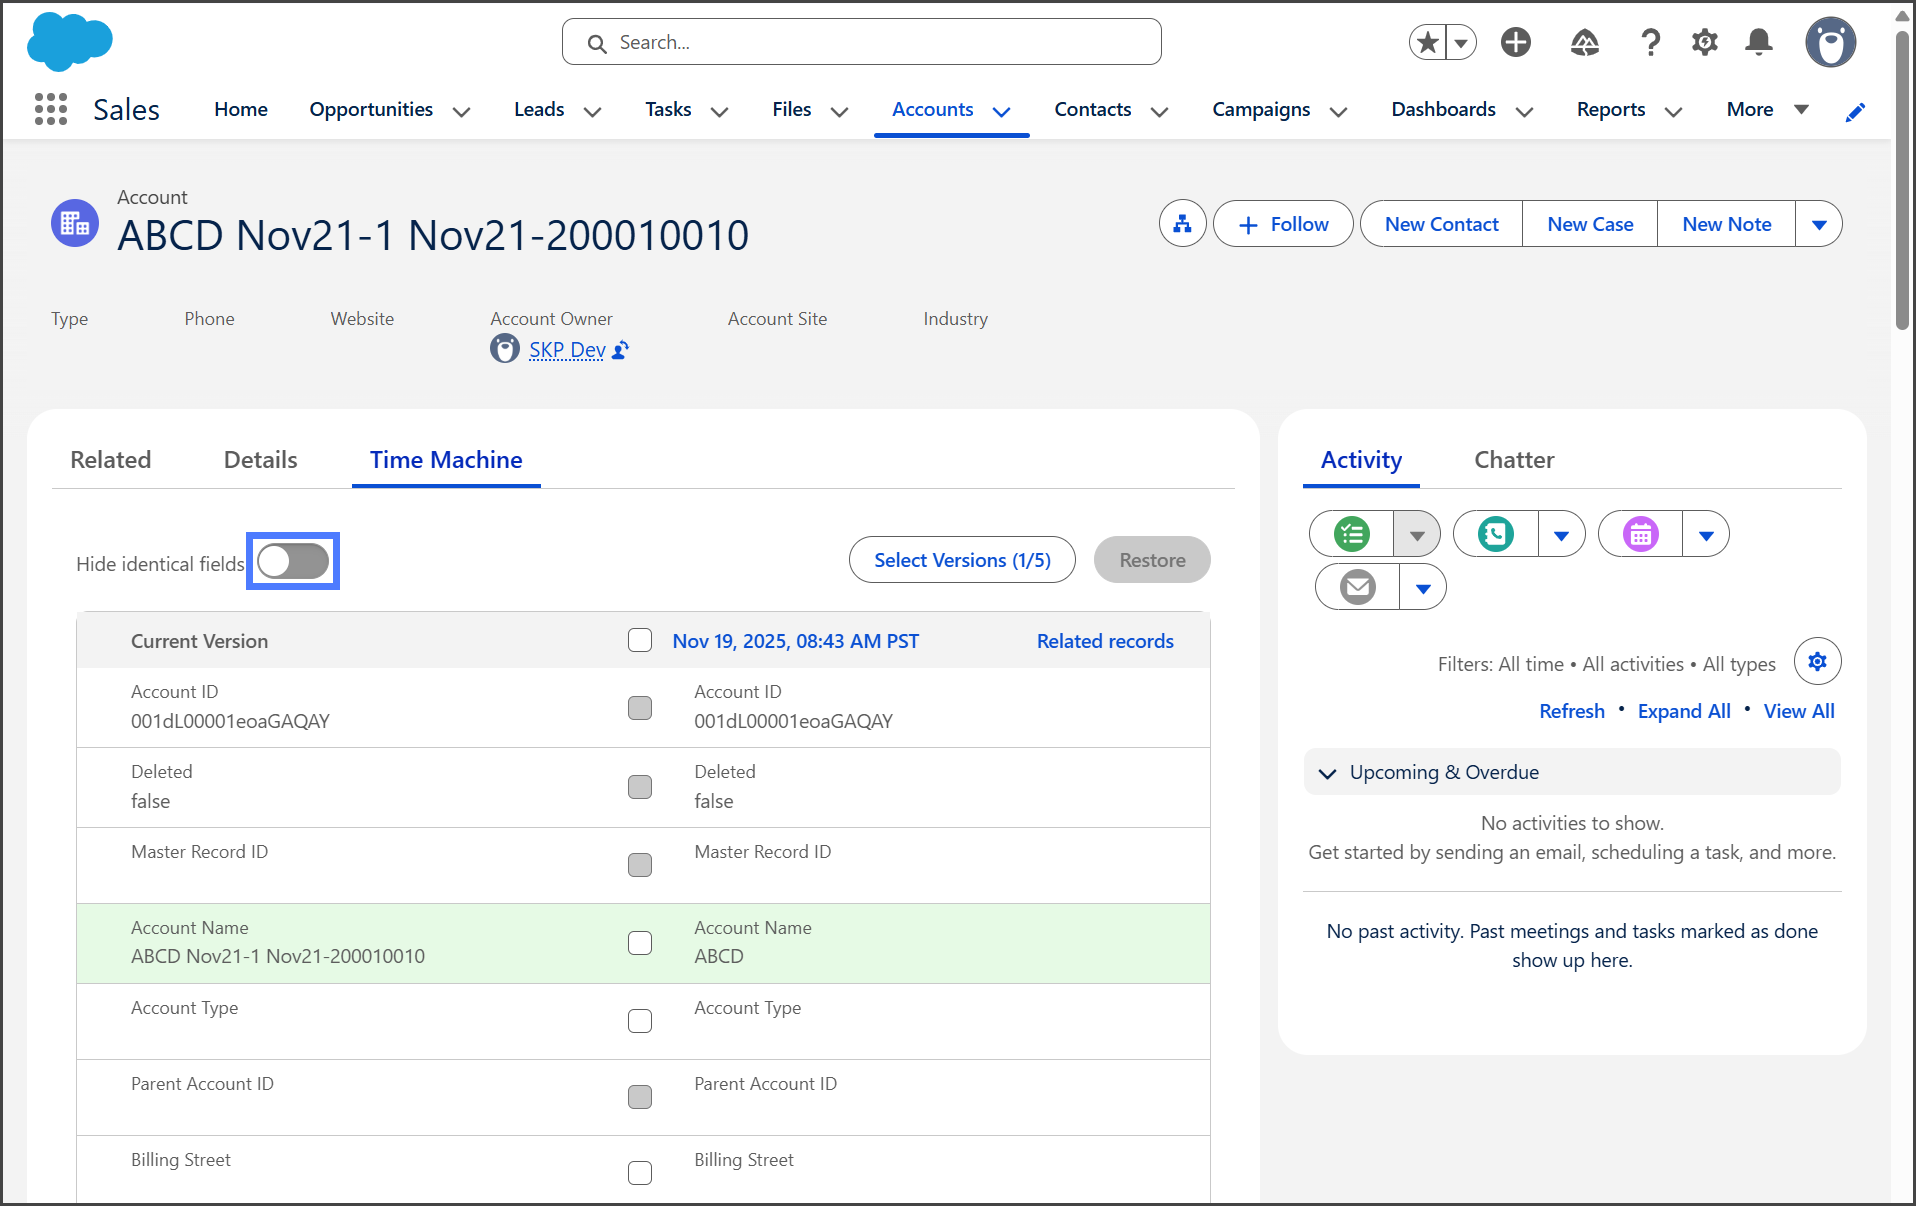The height and width of the screenshot is (1206, 1916).
Task: Expand the Opportunities nav dropdown chevron
Action: [x=461, y=111]
